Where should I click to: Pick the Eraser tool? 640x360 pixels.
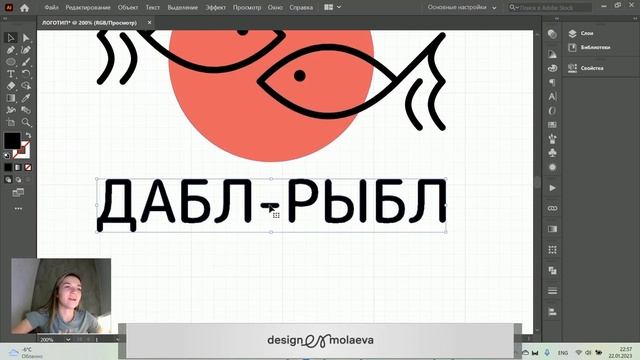tap(11, 86)
